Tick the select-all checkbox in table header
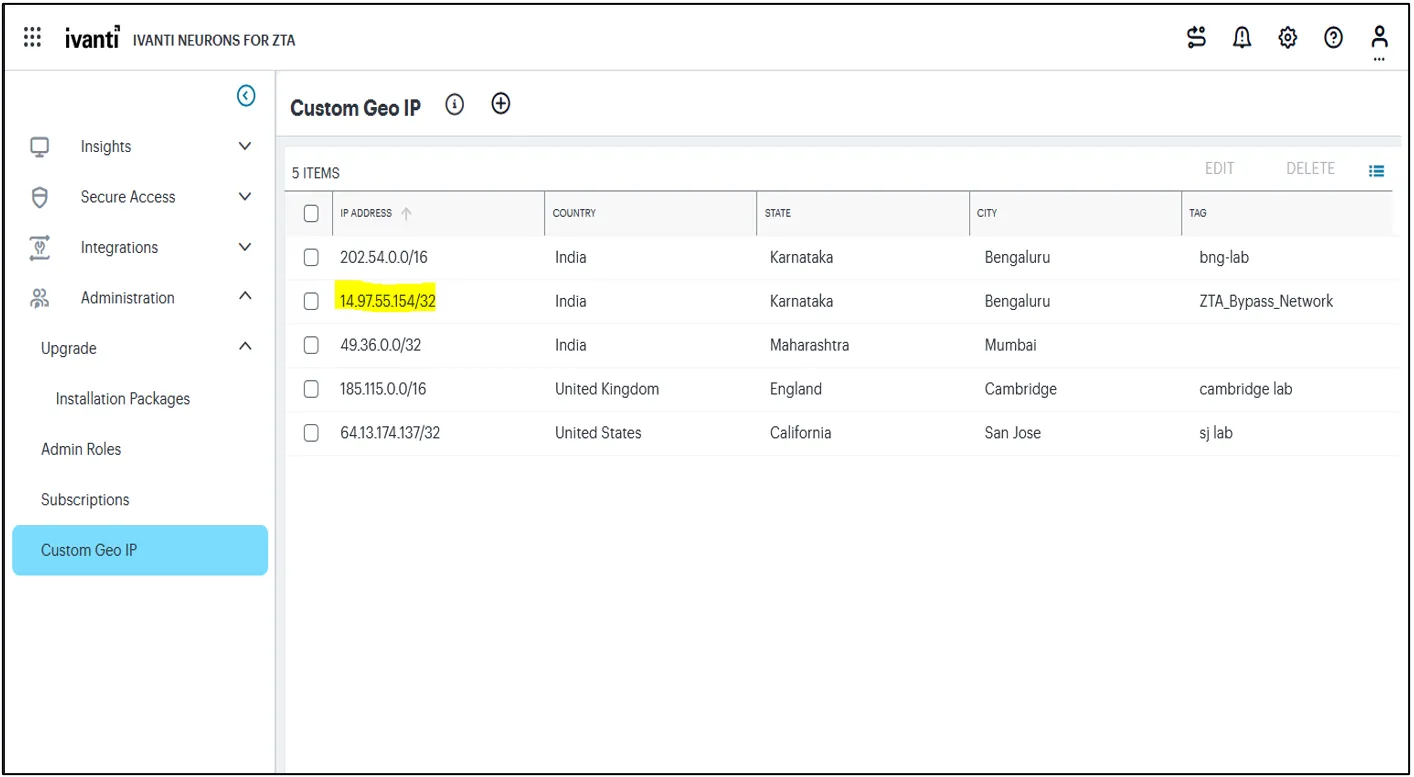Screen dimensions: 1414x777 311,213
